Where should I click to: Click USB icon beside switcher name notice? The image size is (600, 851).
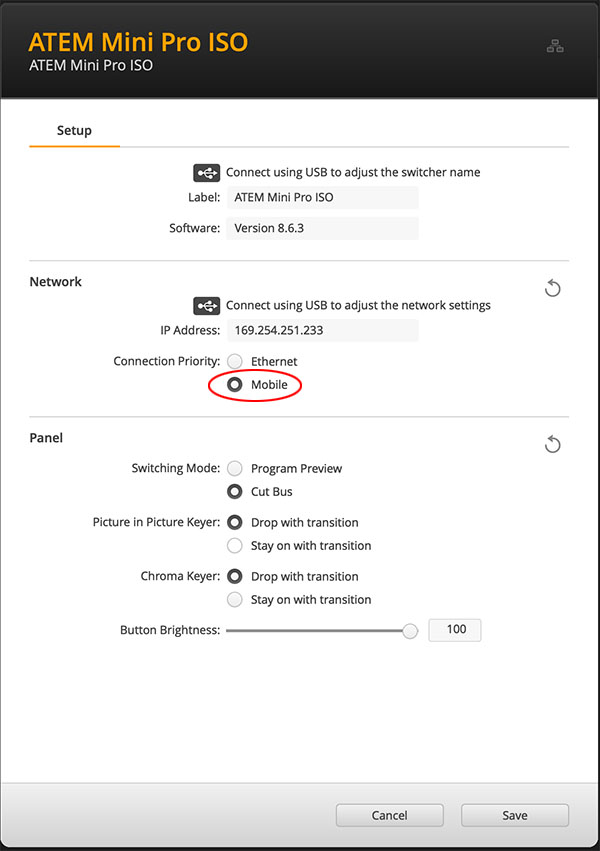coord(206,173)
